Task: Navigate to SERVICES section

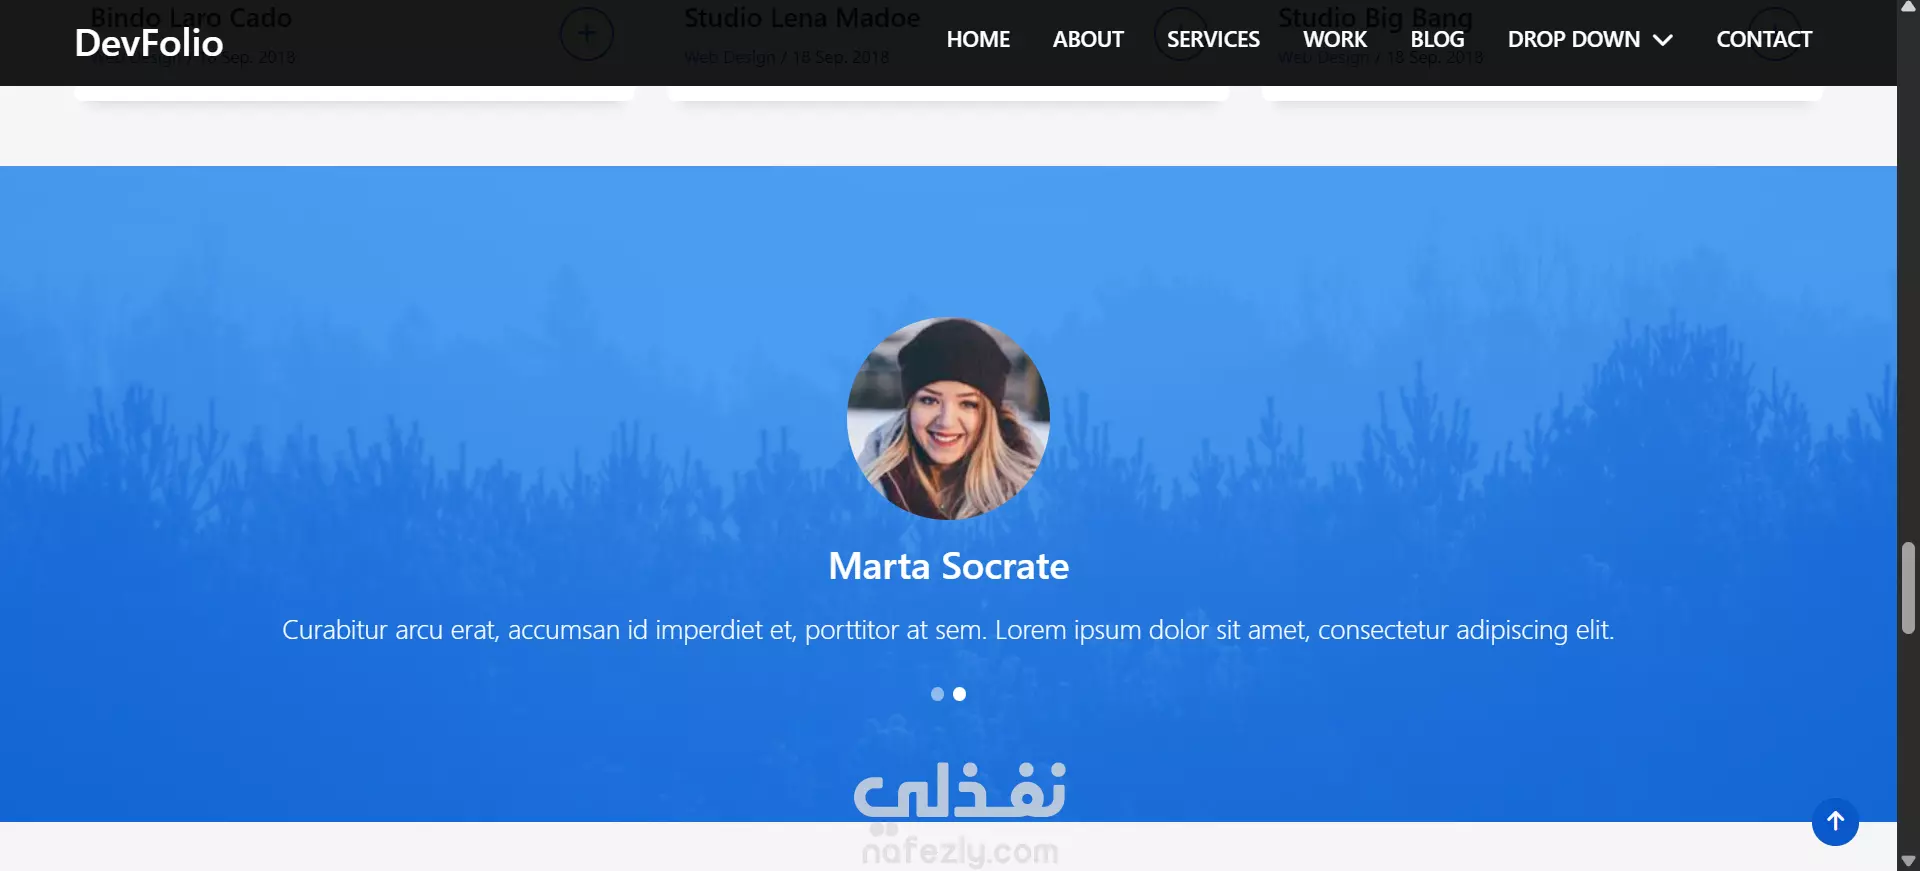Action: 1213,39
